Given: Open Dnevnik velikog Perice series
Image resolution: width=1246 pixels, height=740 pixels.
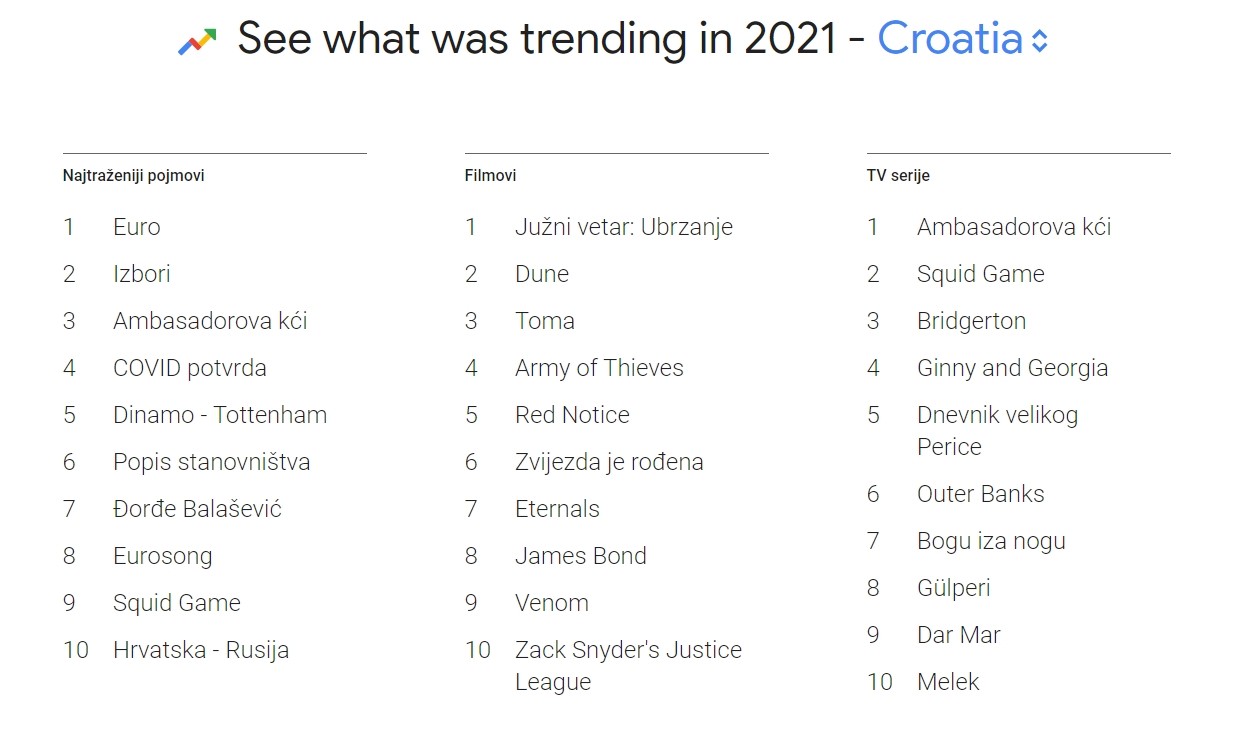Looking at the screenshot, I should tap(998, 431).
